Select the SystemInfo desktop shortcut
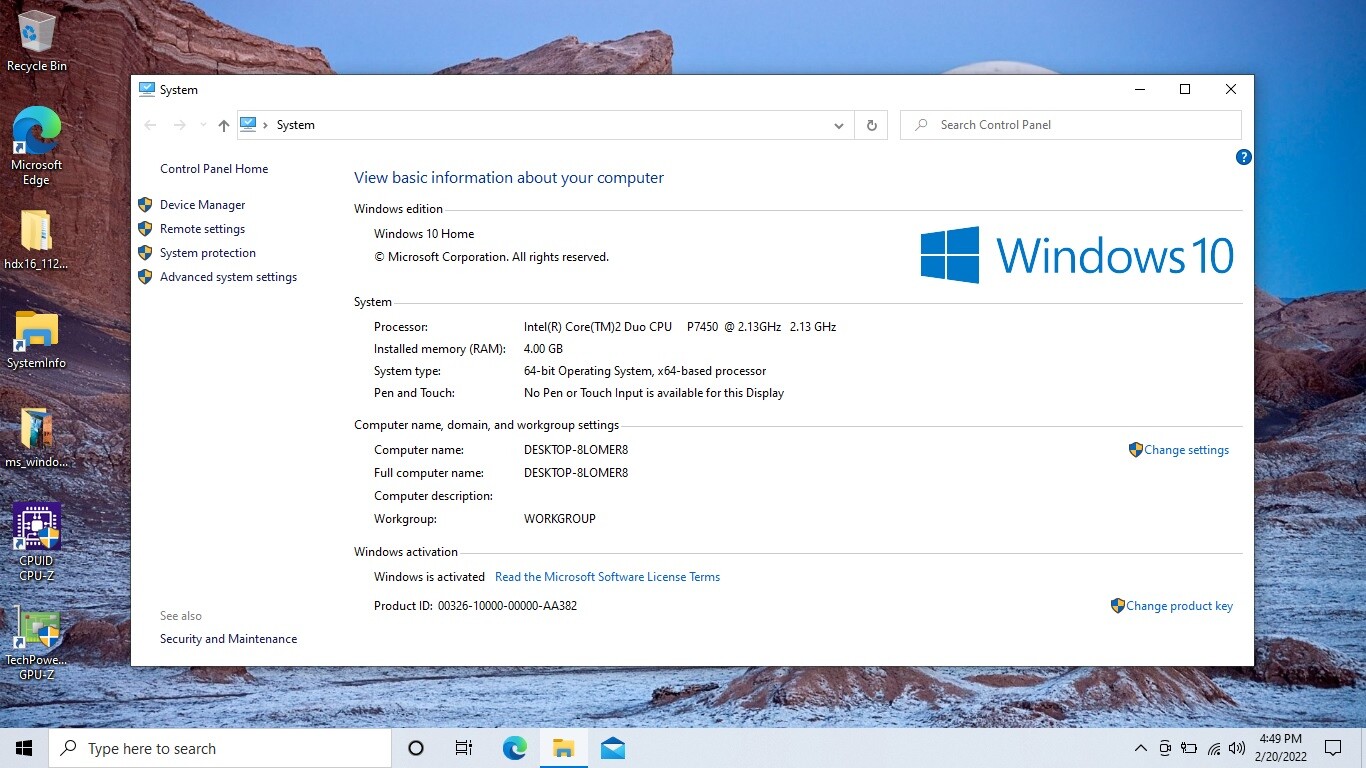 click(37, 340)
